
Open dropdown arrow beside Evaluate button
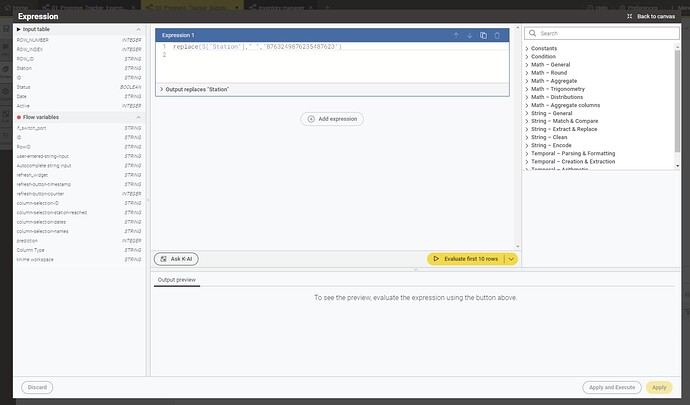point(512,258)
